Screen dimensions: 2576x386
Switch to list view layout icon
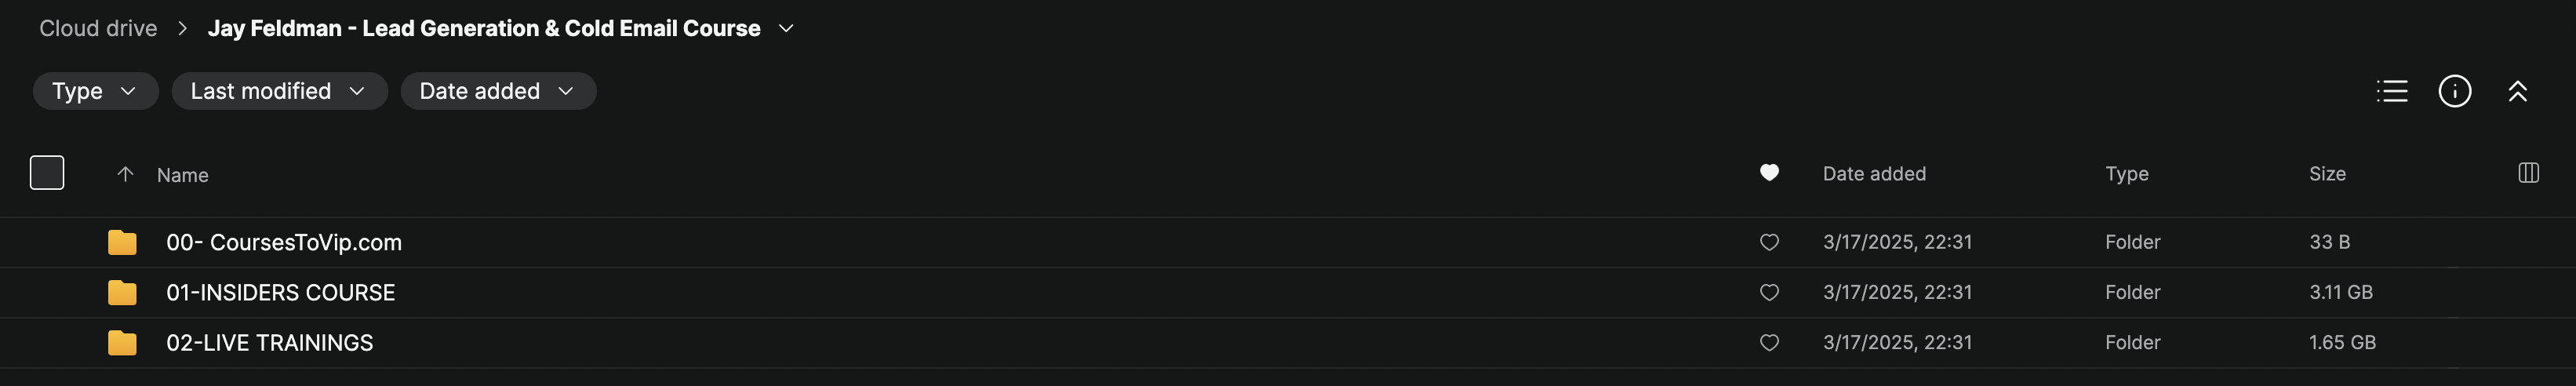point(2391,91)
